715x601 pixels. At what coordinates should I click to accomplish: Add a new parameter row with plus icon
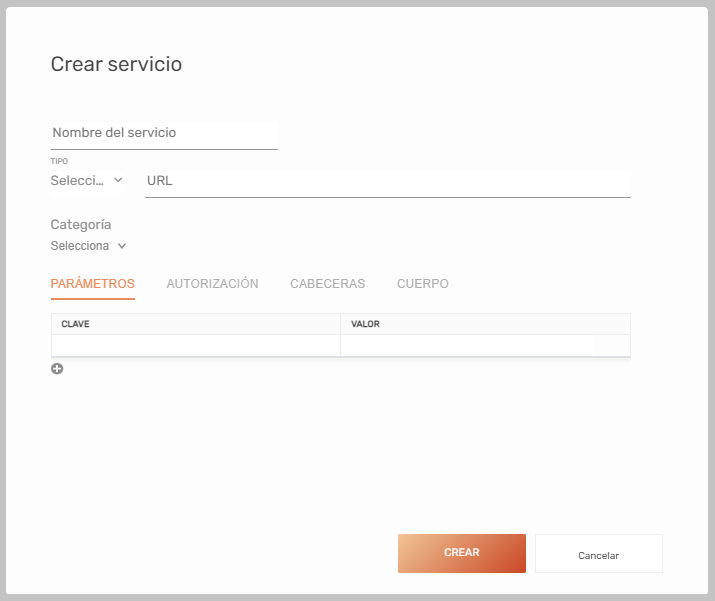click(57, 368)
